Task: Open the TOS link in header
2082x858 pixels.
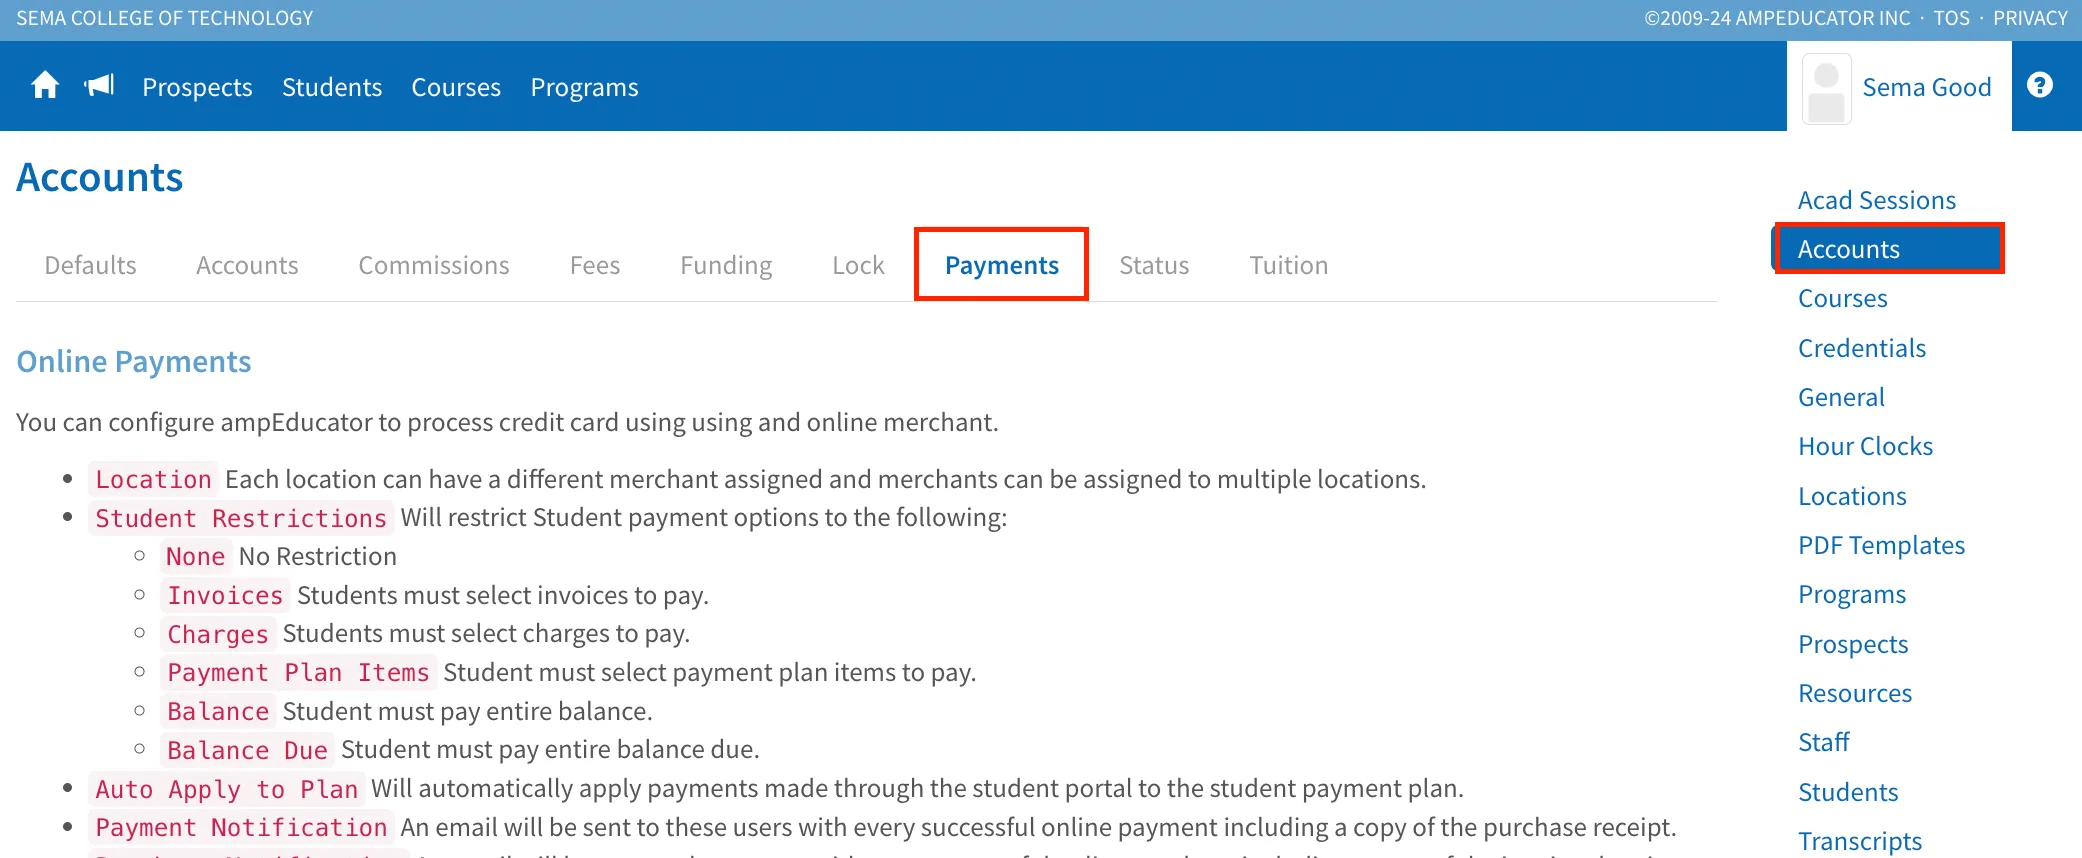Action: [x=1951, y=18]
